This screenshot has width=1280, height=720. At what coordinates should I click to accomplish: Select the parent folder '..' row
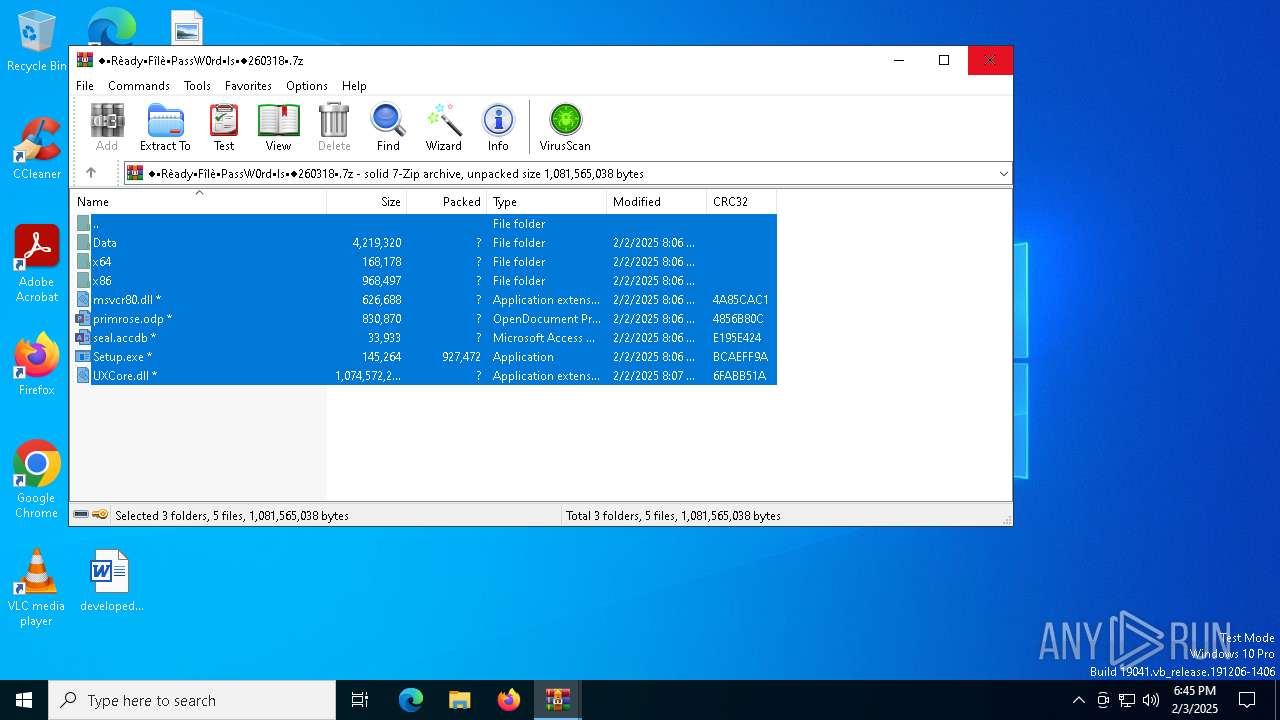click(x=425, y=224)
